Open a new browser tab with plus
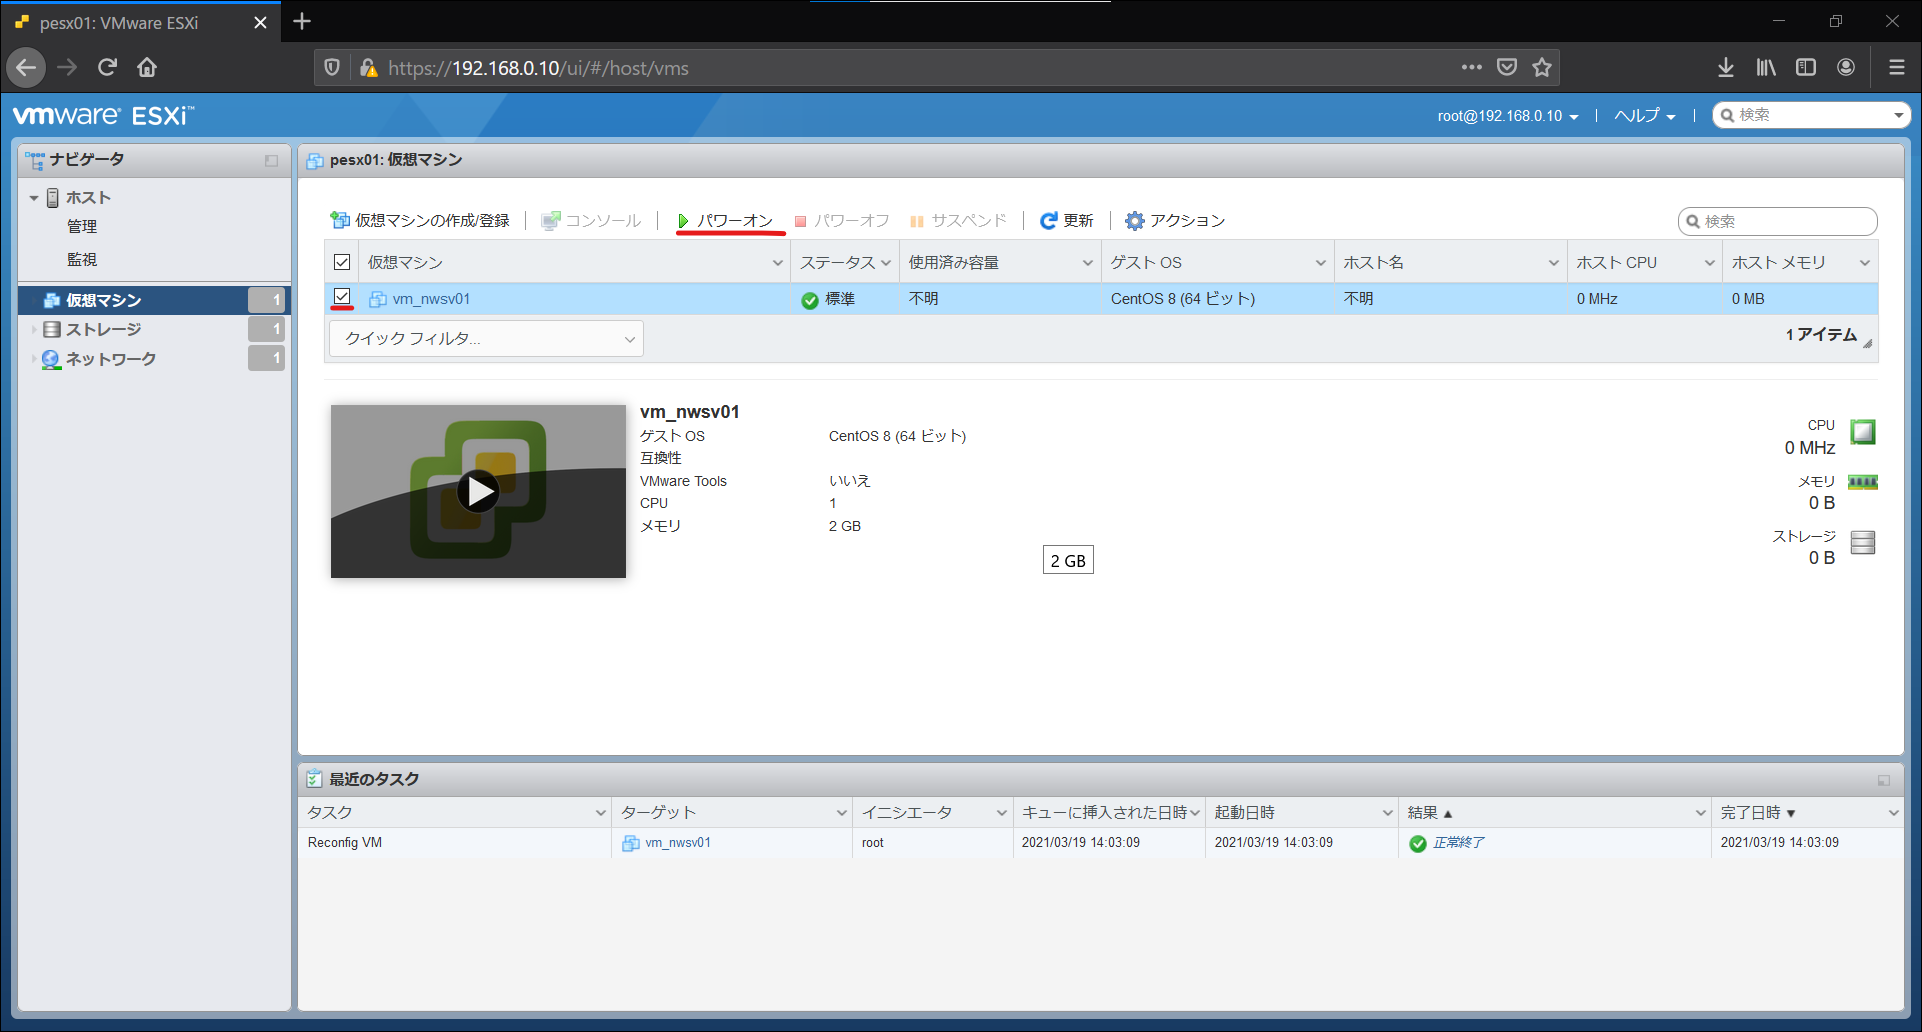Screen dimensions: 1922x1032 click(x=302, y=21)
